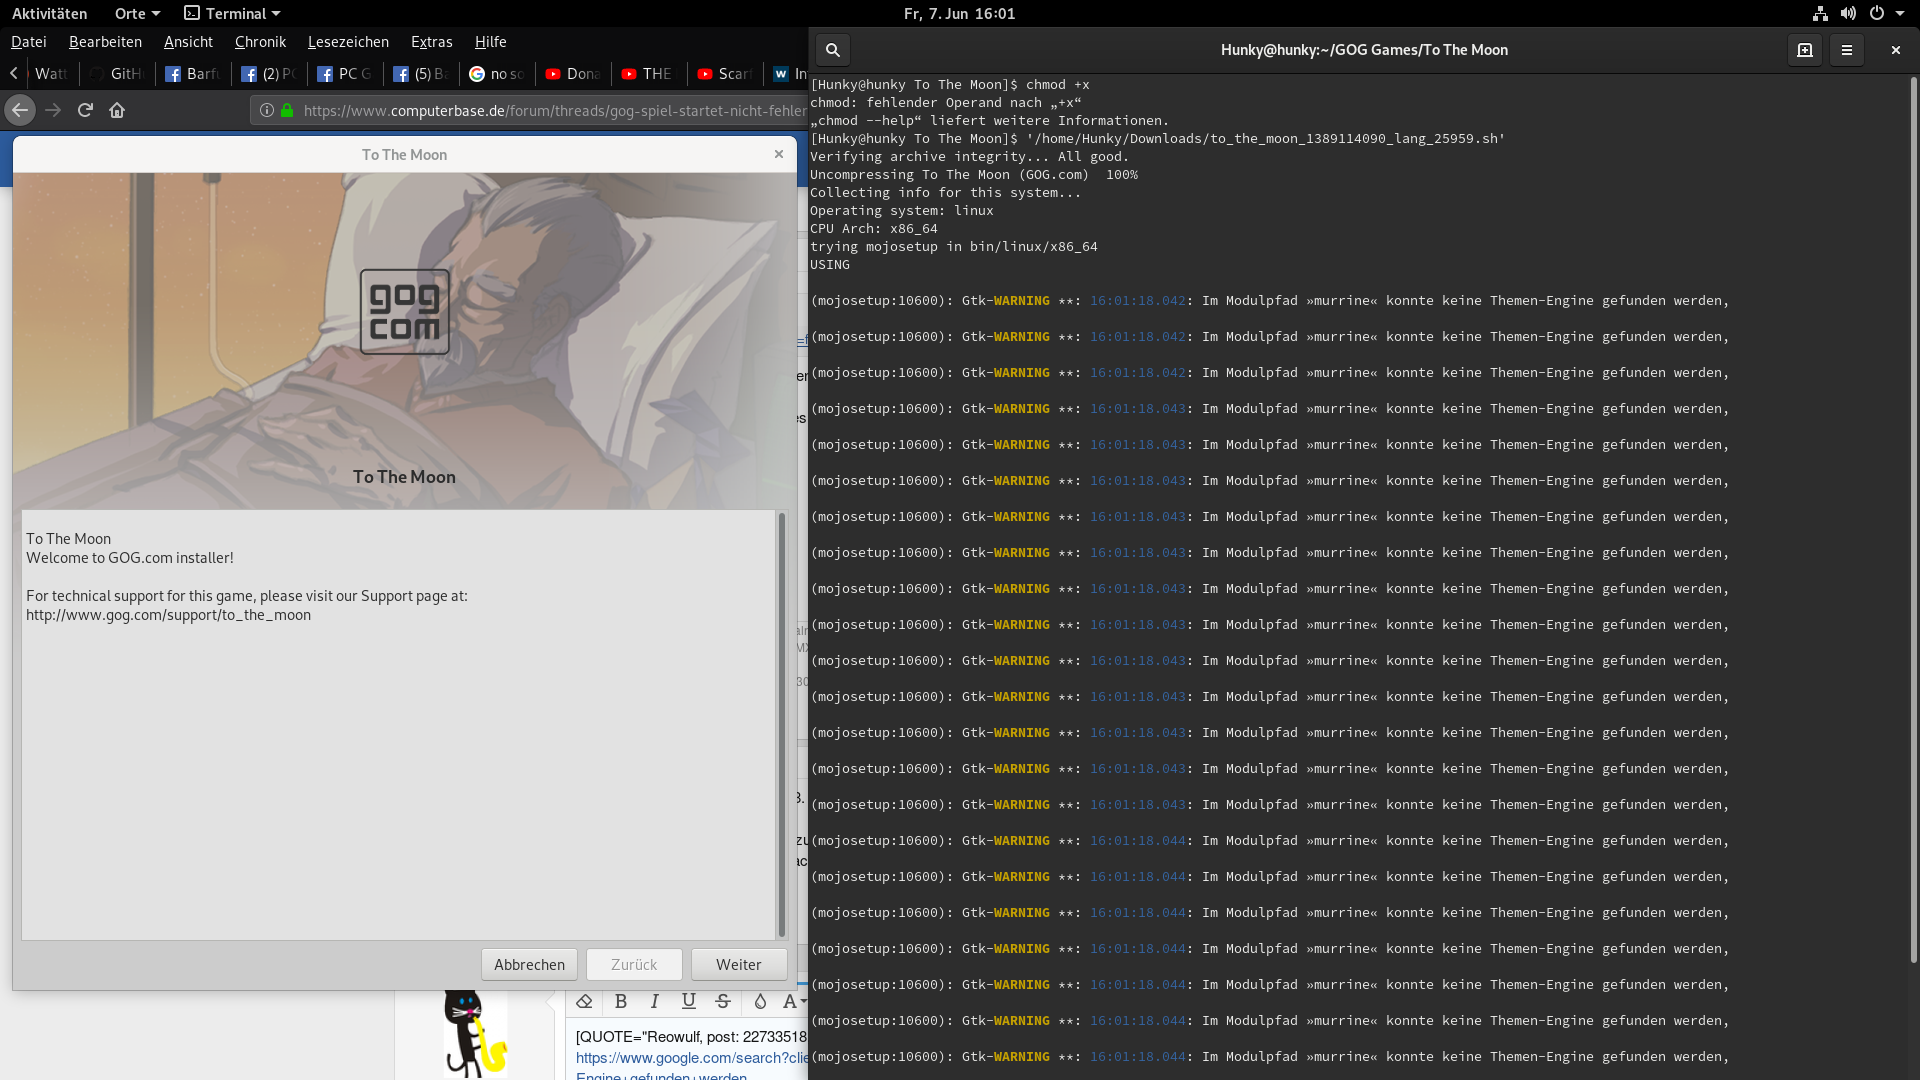Open the Orte dropdown menu
Viewport: 1920px width, 1080px height.
click(137, 13)
